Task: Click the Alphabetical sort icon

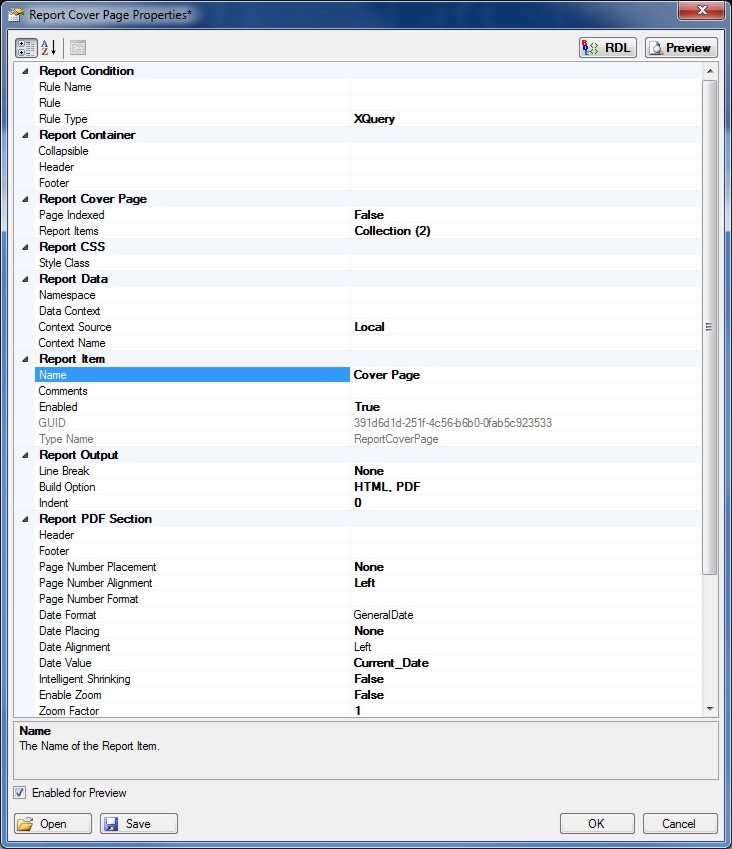Action: click(48, 47)
